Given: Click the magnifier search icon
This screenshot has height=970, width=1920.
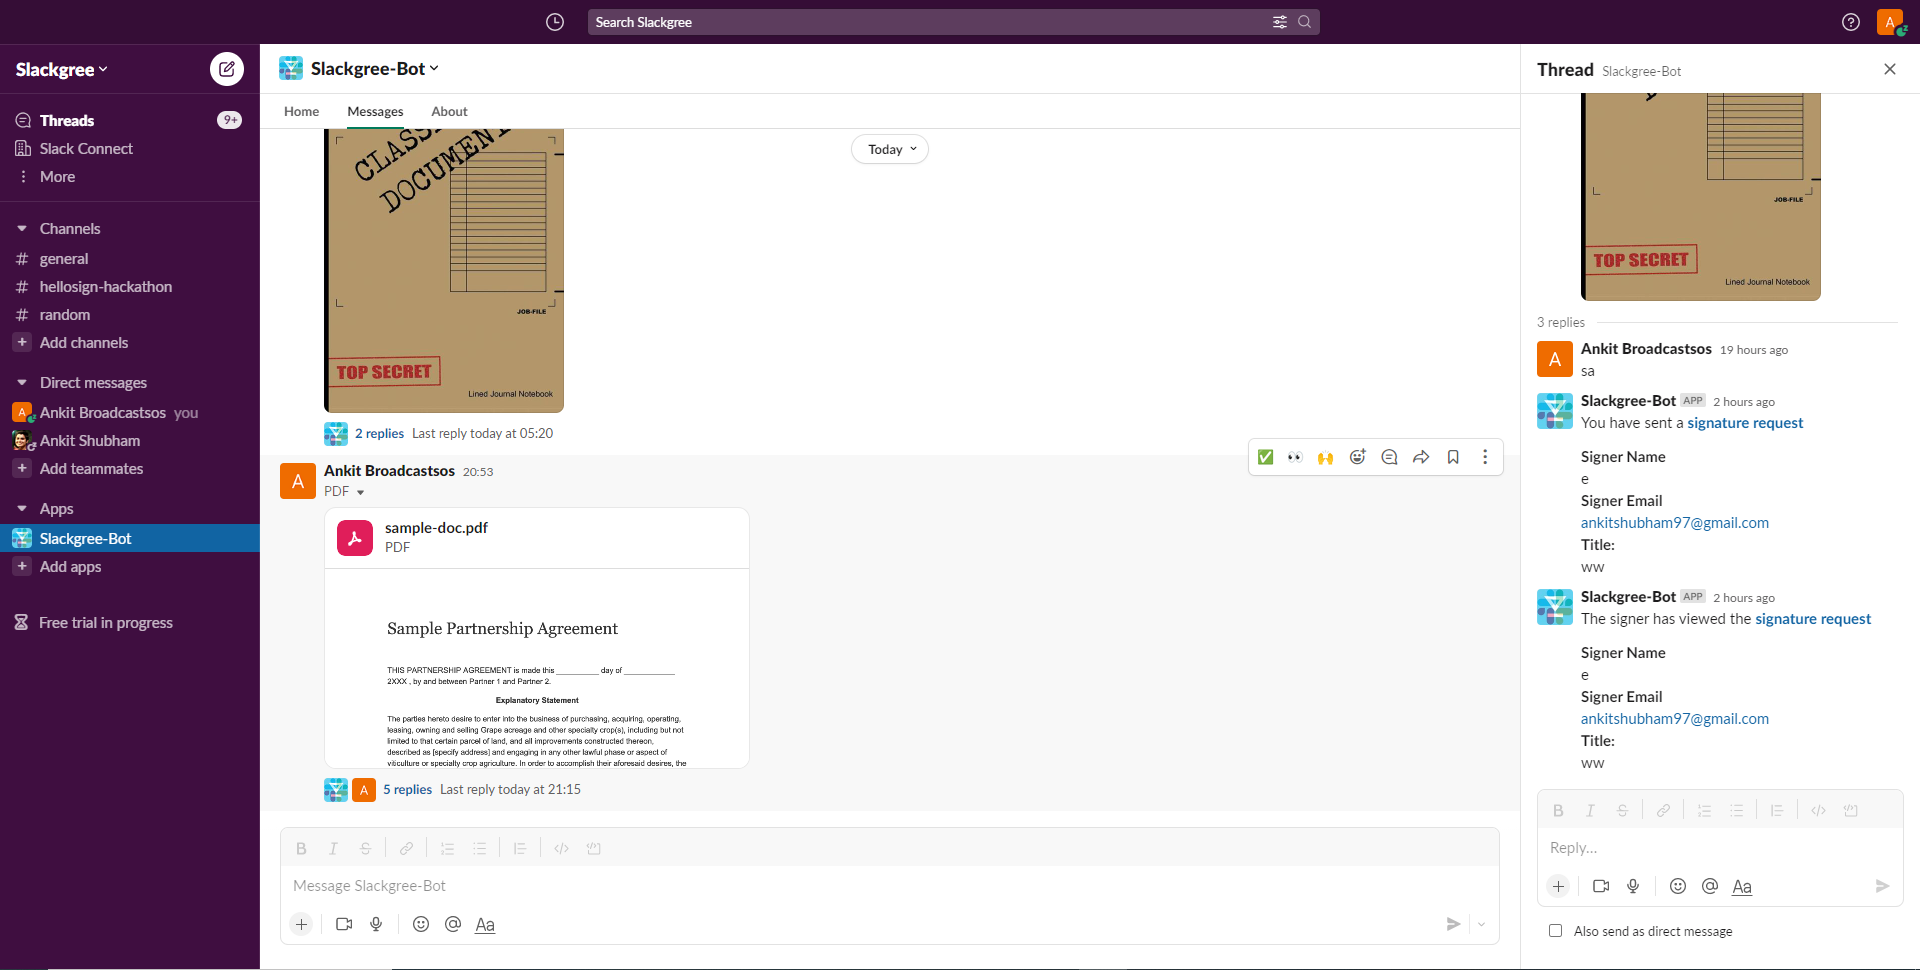Looking at the screenshot, I should (1304, 22).
